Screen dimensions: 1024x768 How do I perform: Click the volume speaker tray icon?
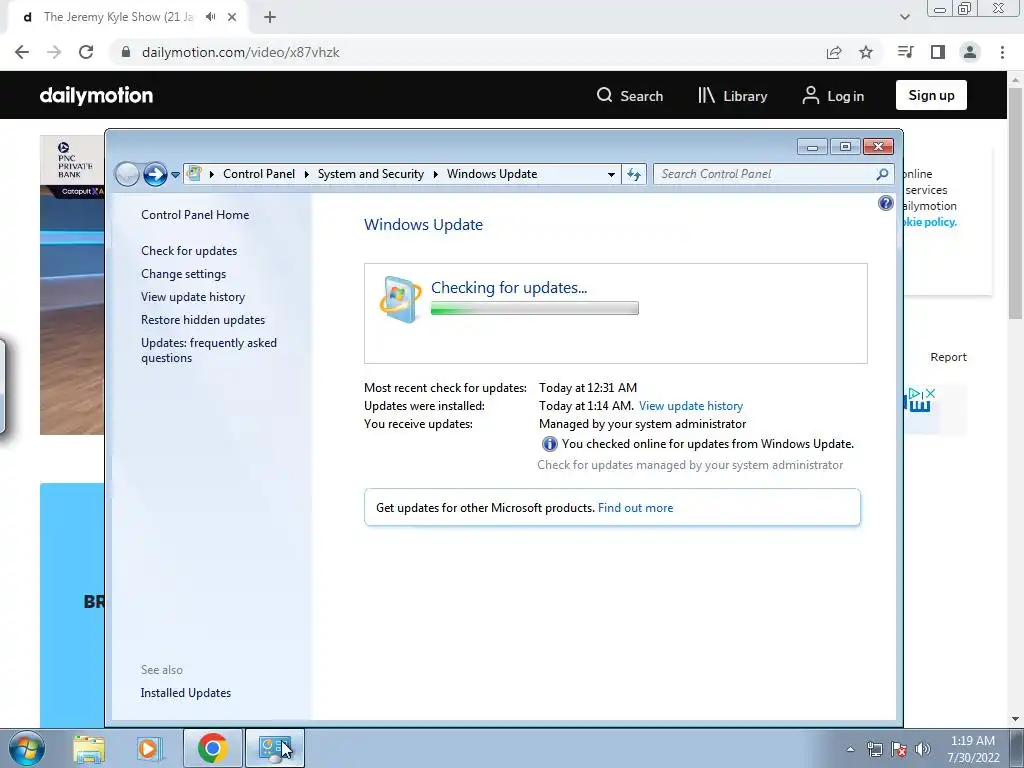(923, 750)
